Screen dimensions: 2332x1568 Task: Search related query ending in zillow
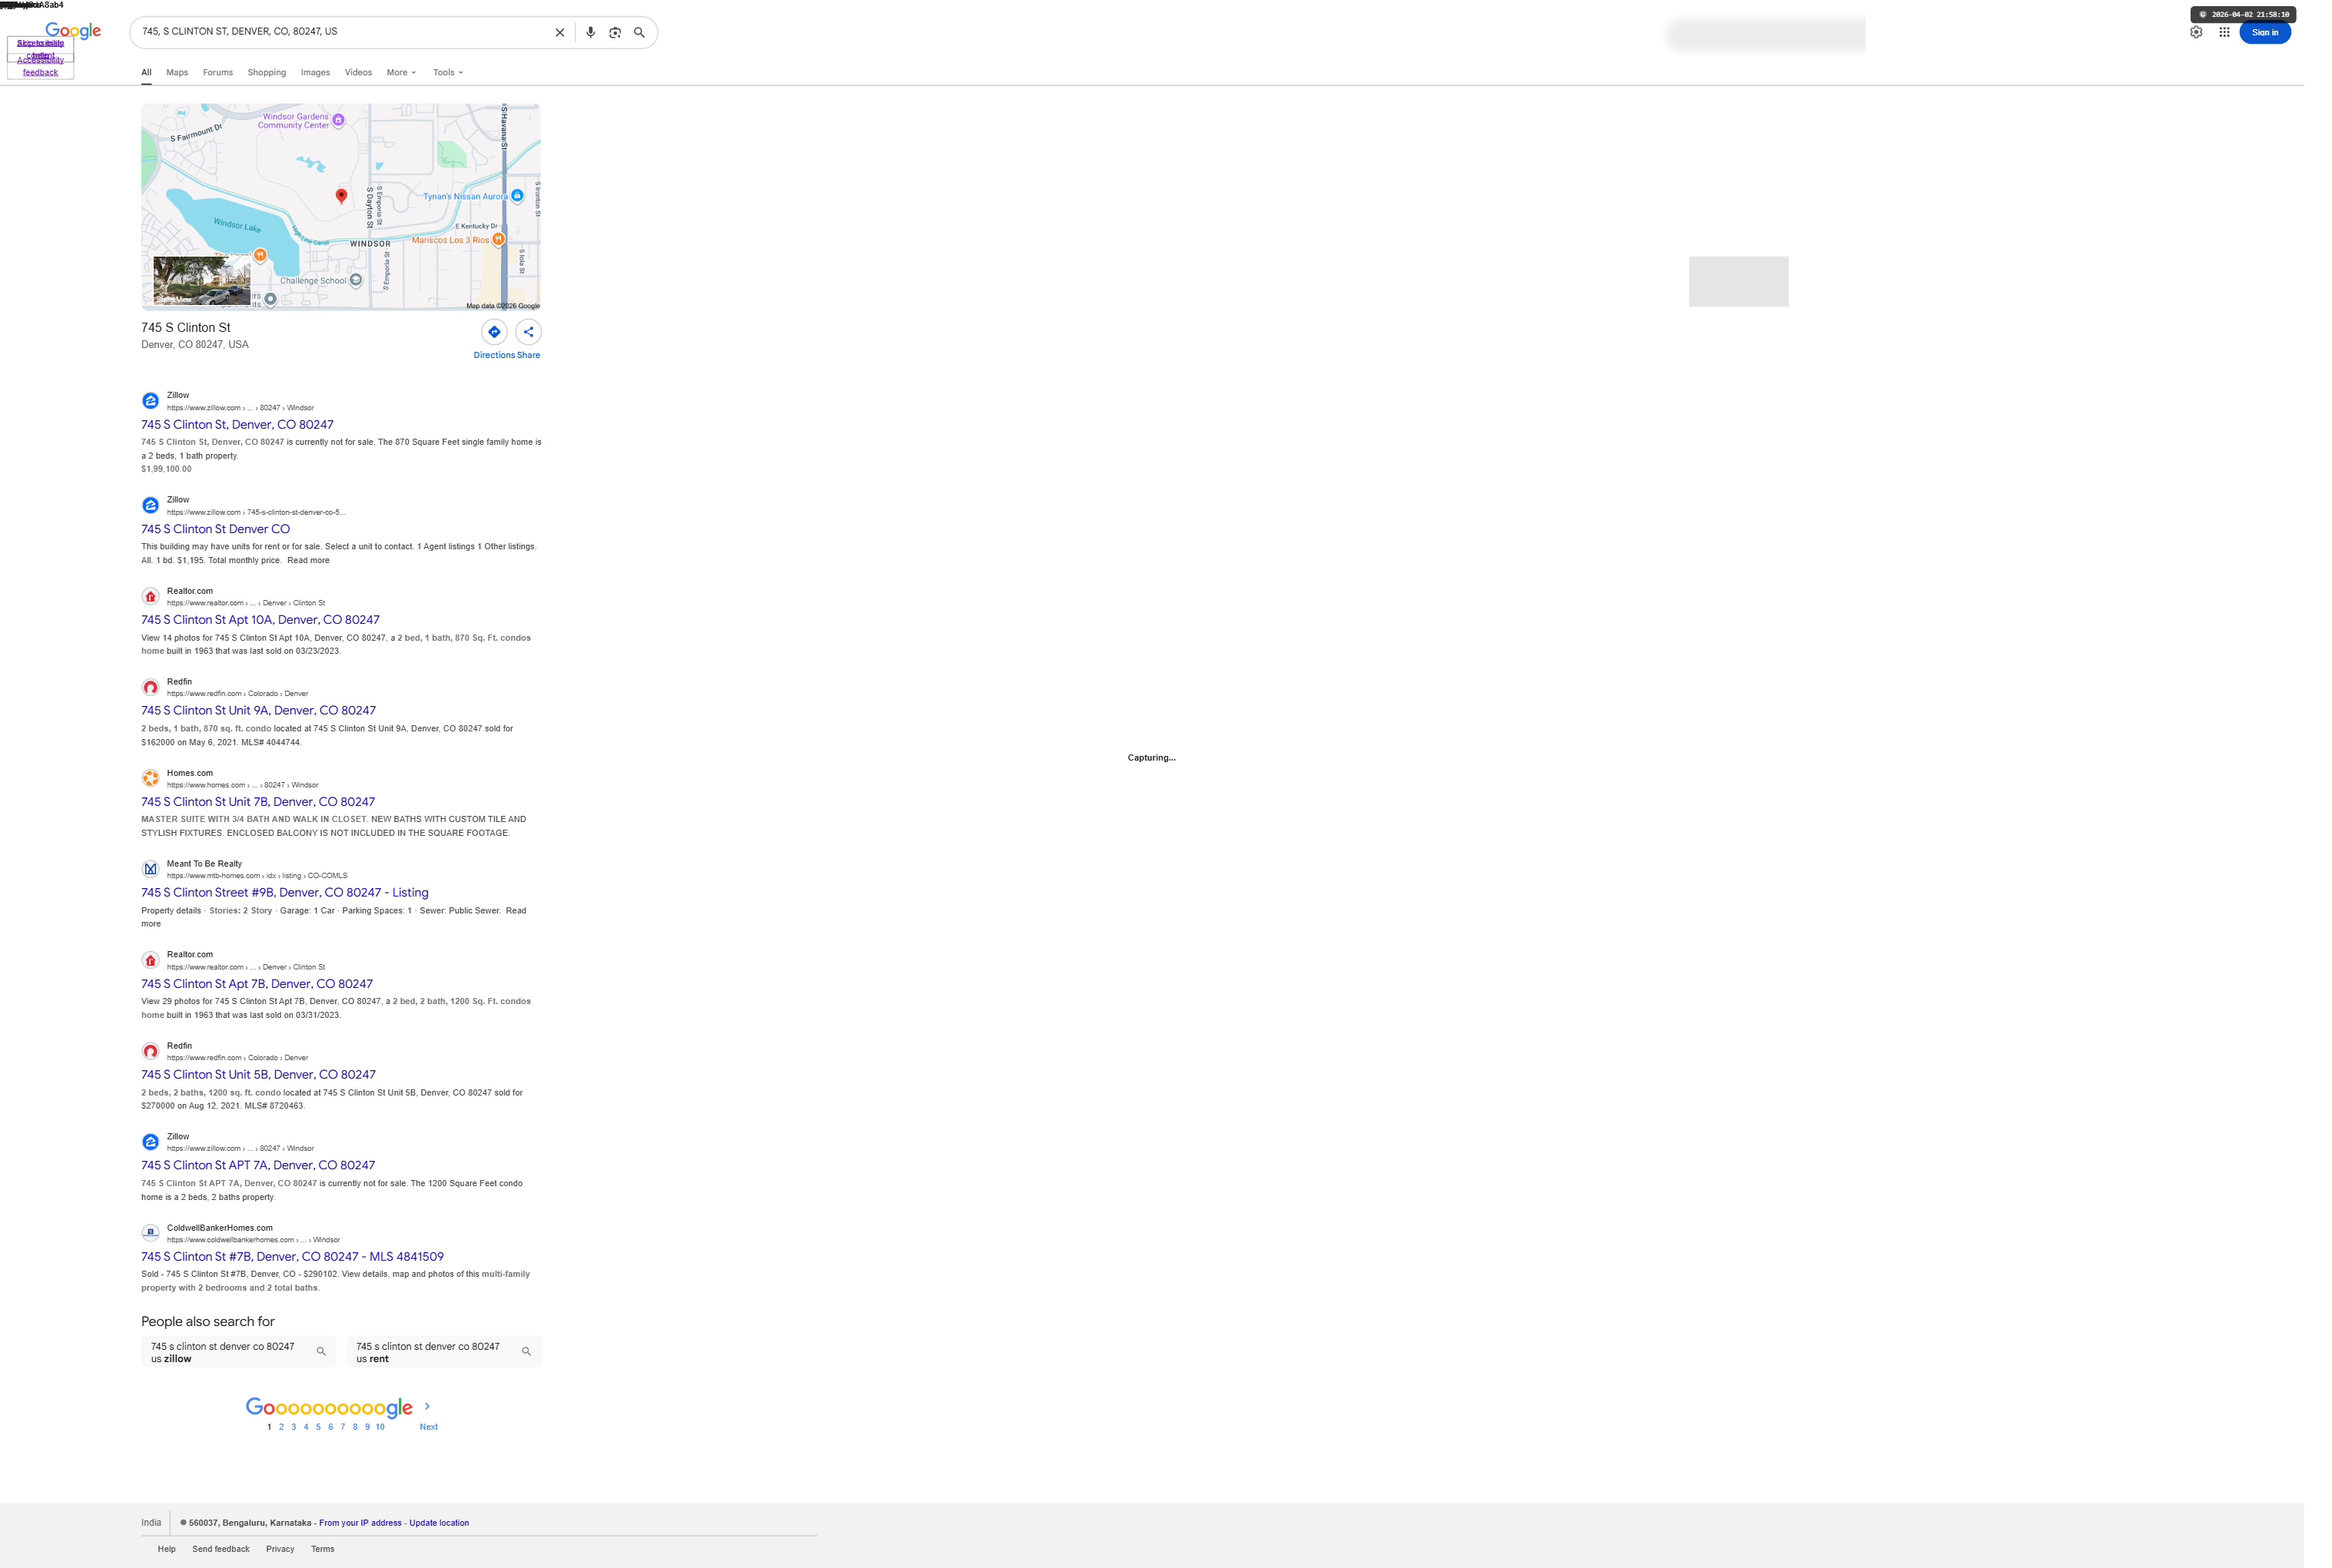[x=238, y=1353]
